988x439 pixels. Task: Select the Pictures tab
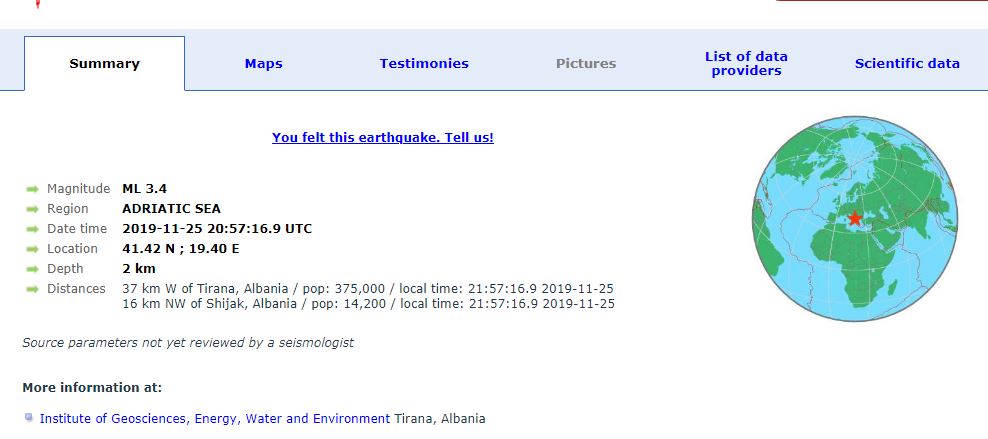point(586,63)
